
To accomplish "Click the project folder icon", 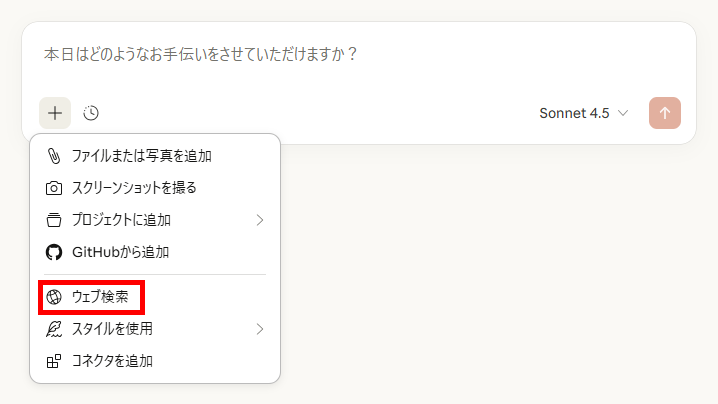I will (x=54, y=220).
